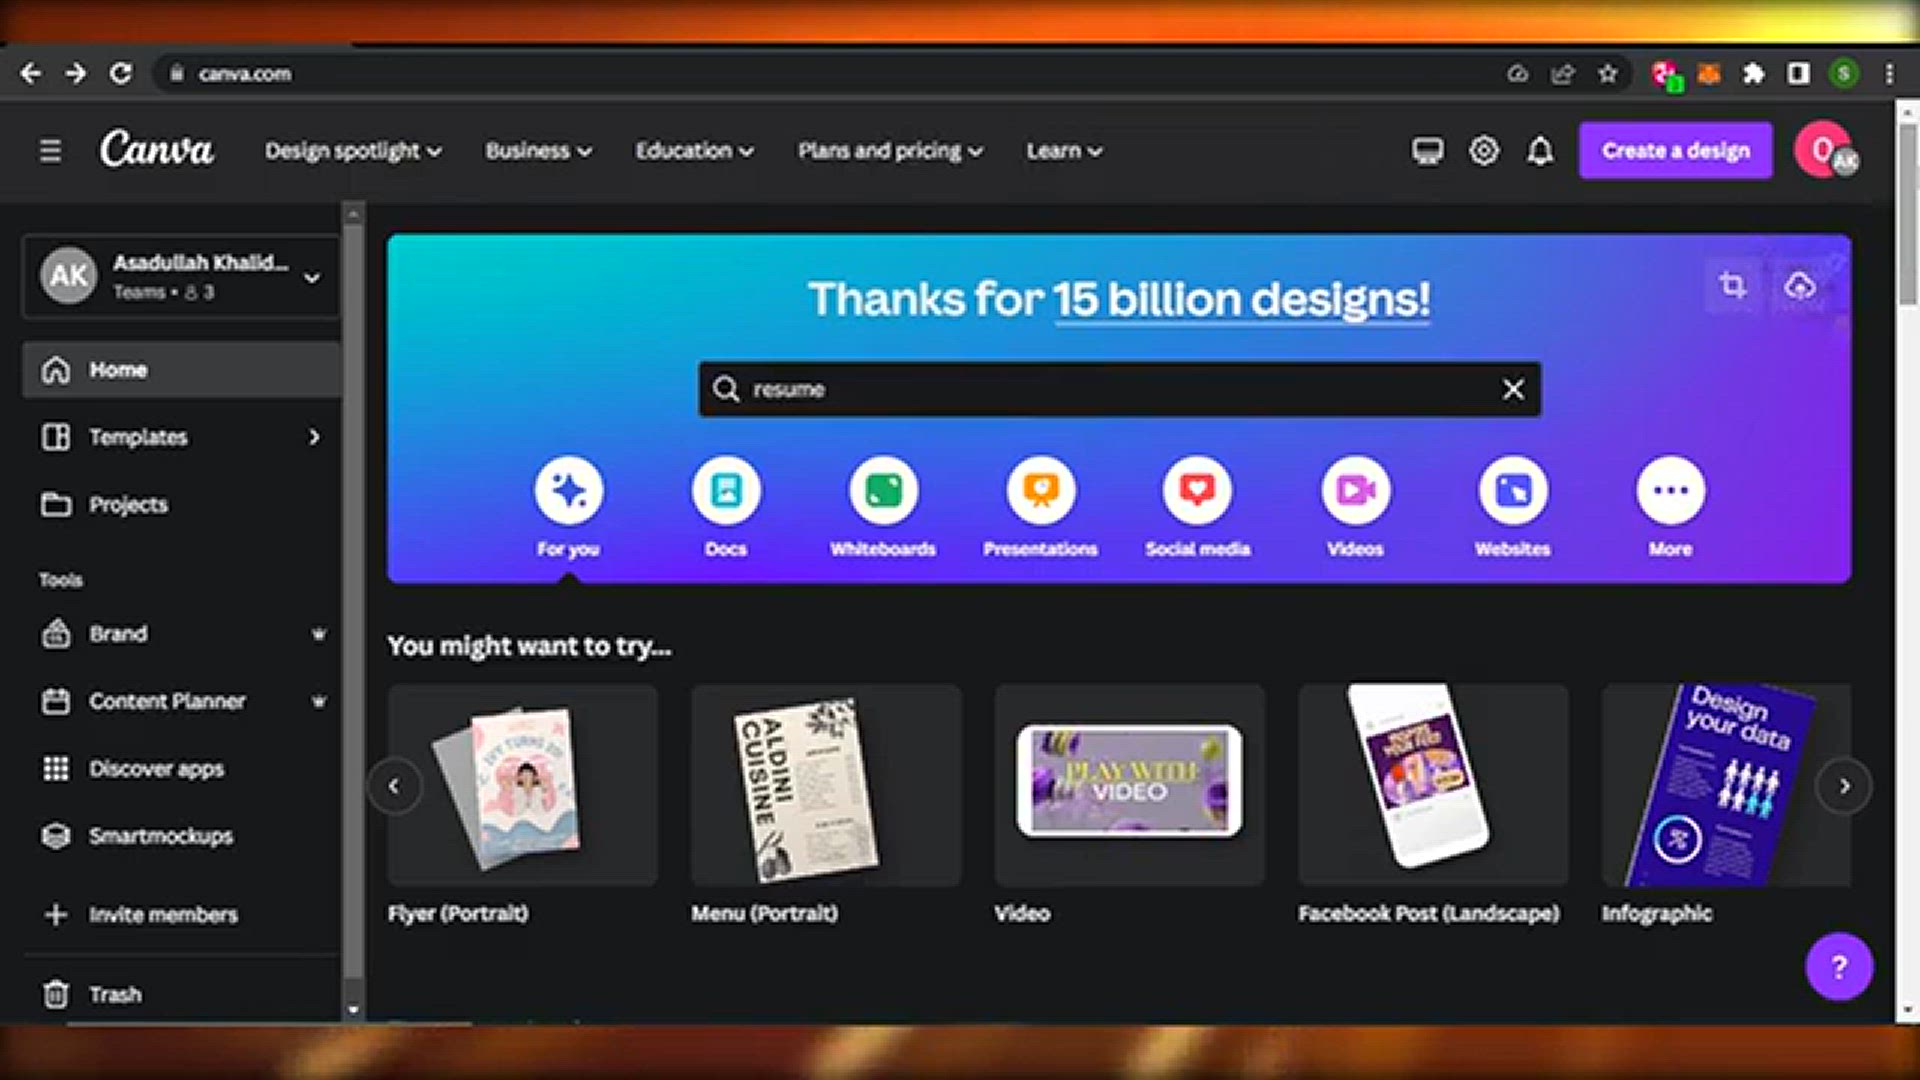Open the Facebook Post (Landscape) thumbnail
Image resolution: width=1920 pixels, height=1080 pixels.
[x=1433, y=785]
